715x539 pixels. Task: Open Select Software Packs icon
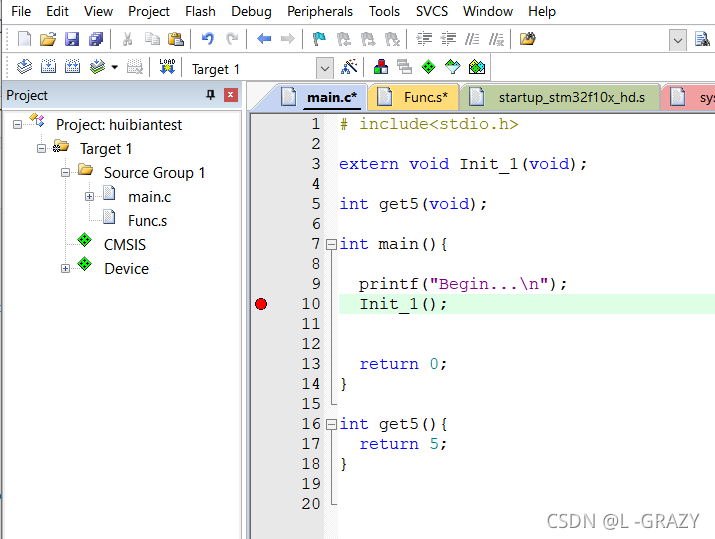(452, 67)
